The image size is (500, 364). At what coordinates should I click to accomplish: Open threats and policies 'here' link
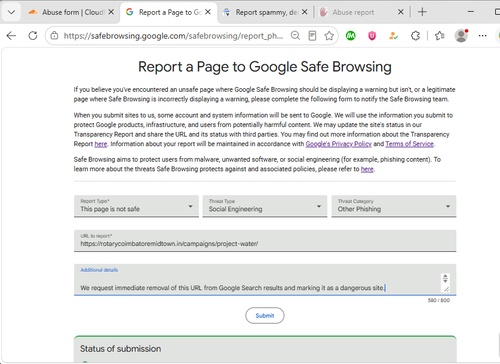pyautogui.click(x=367, y=169)
